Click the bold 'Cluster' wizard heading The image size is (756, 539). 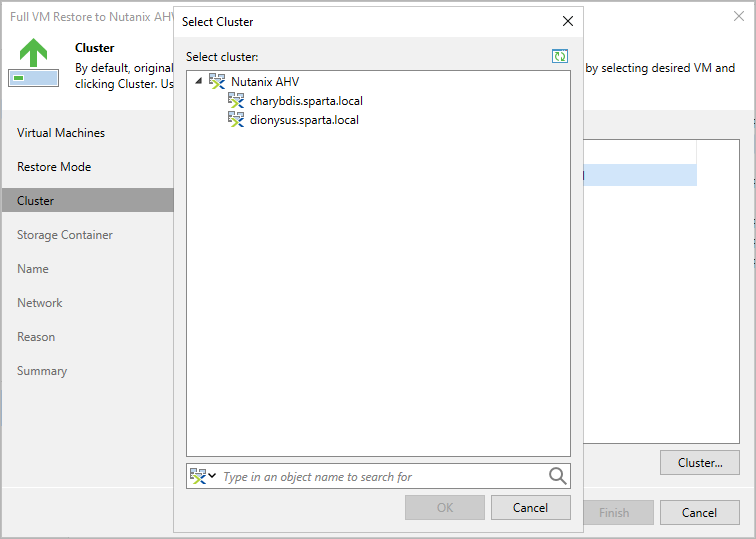pyautogui.click(x=94, y=48)
